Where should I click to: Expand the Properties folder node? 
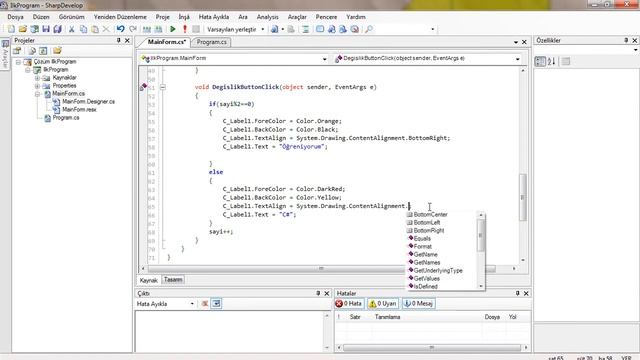pyautogui.click(x=37, y=86)
